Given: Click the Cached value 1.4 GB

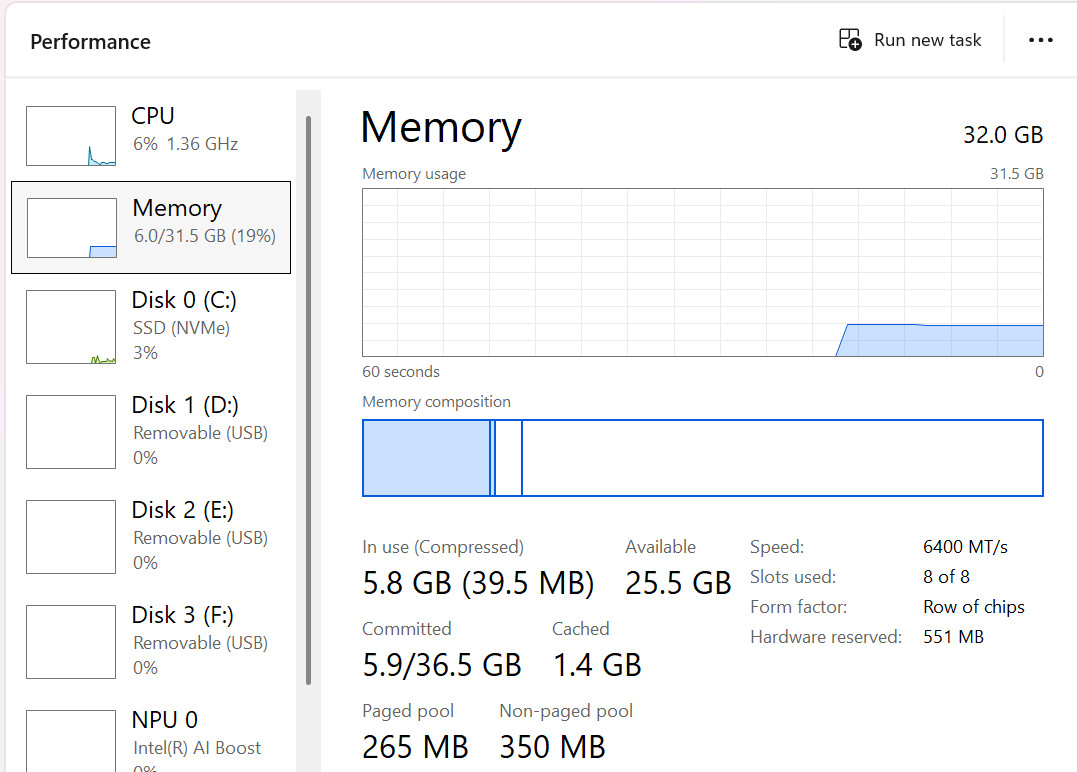Looking at the screenshot, I should [x=597, y=665].
